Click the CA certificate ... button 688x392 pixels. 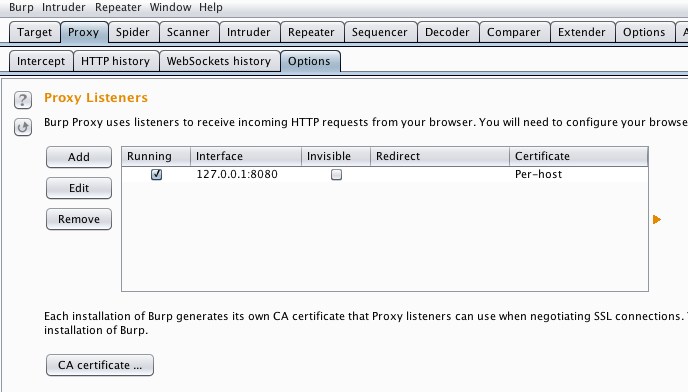tap(100, 365)
